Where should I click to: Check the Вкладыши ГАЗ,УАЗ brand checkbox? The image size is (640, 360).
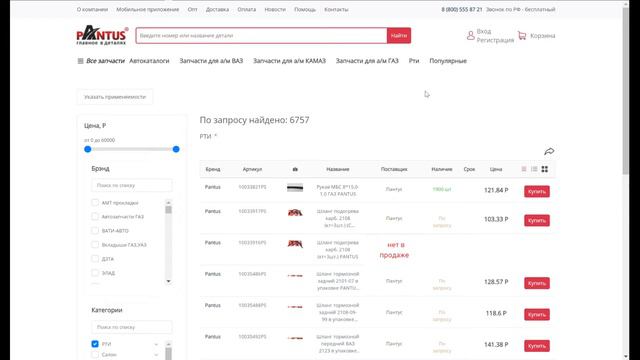coord(95,244)
